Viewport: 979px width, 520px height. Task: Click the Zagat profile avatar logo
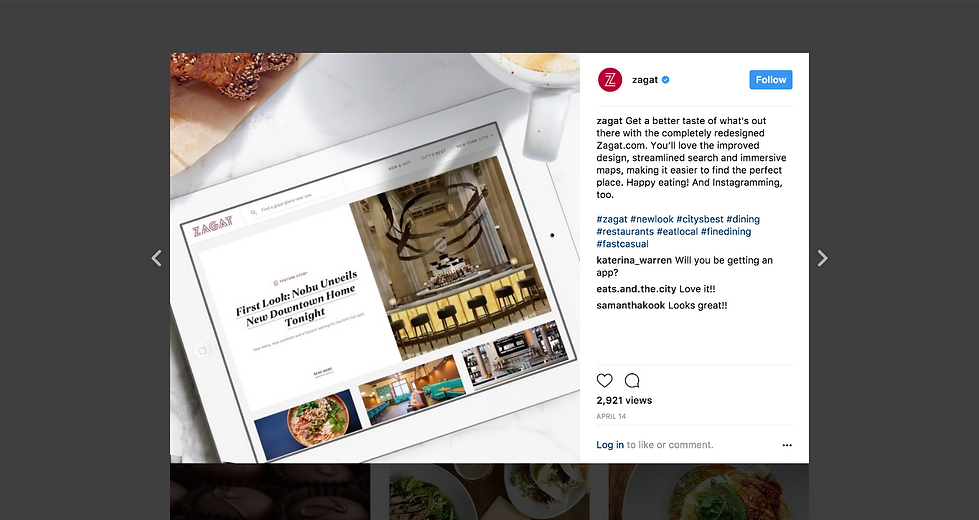(x=610, y=80)
